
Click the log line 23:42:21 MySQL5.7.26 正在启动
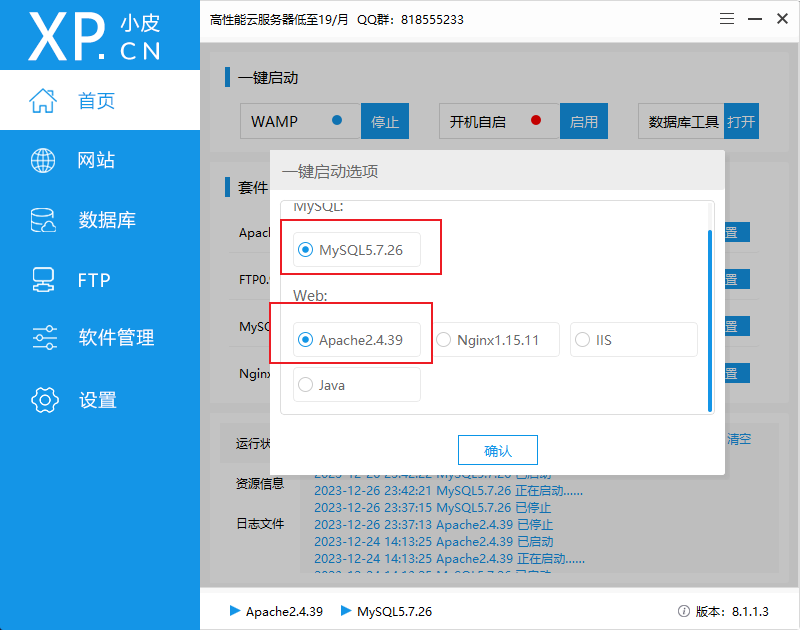448,491
